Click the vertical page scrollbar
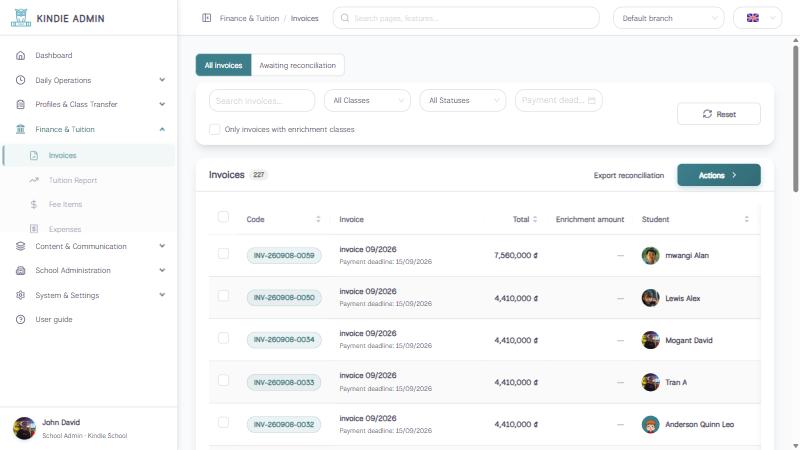Image resolution: width=800 pixels, height=450 pixels. pyautogui.click(x=795, y=119)
